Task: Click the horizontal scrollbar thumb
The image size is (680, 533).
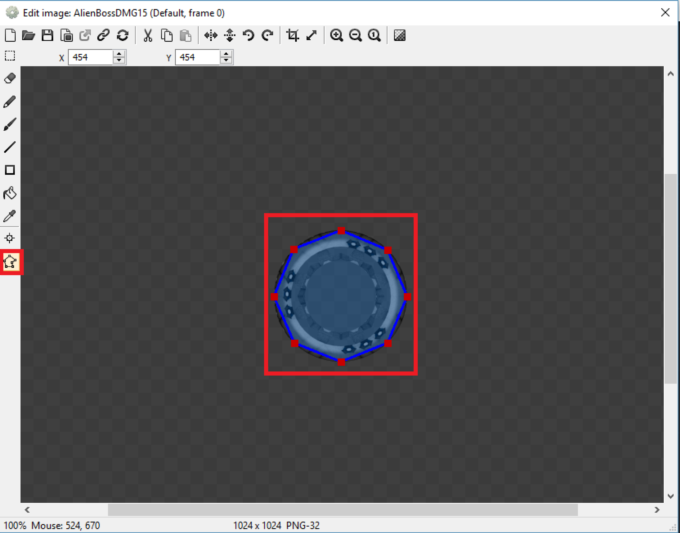Action: pyautogui.click(x=343, y=510)
